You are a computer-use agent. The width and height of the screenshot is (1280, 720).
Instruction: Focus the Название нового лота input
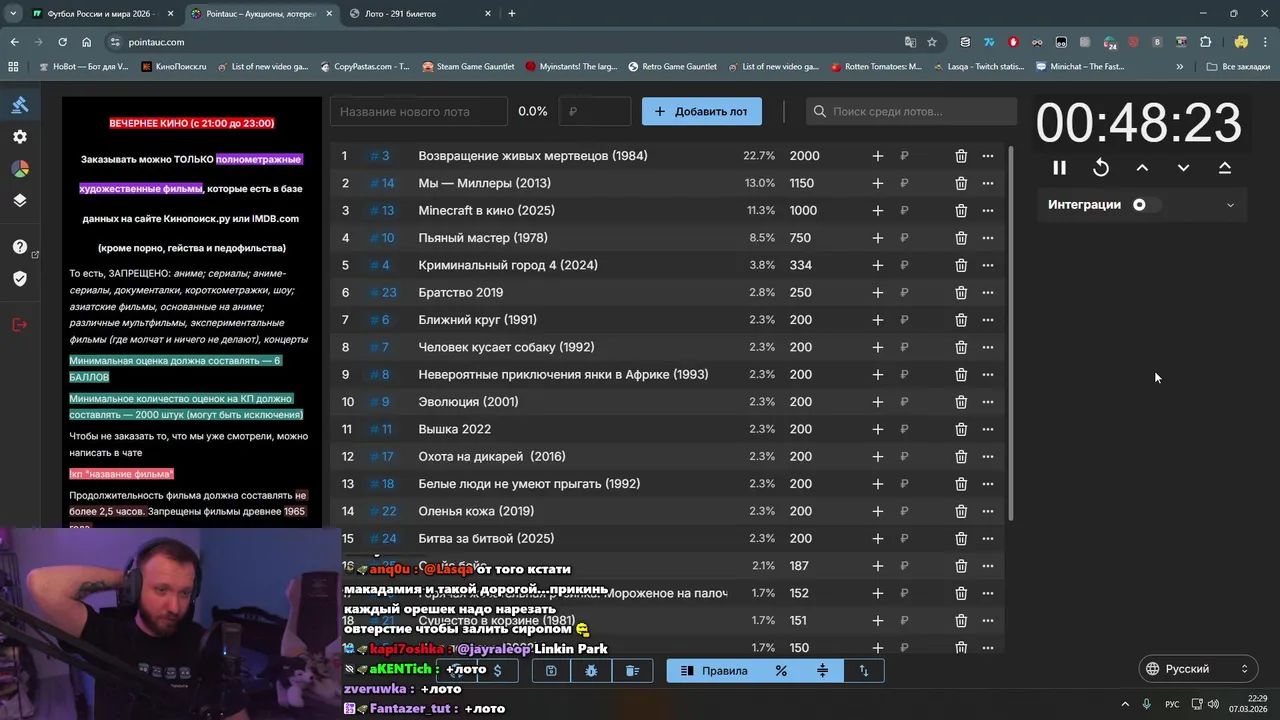pos(419,111)
